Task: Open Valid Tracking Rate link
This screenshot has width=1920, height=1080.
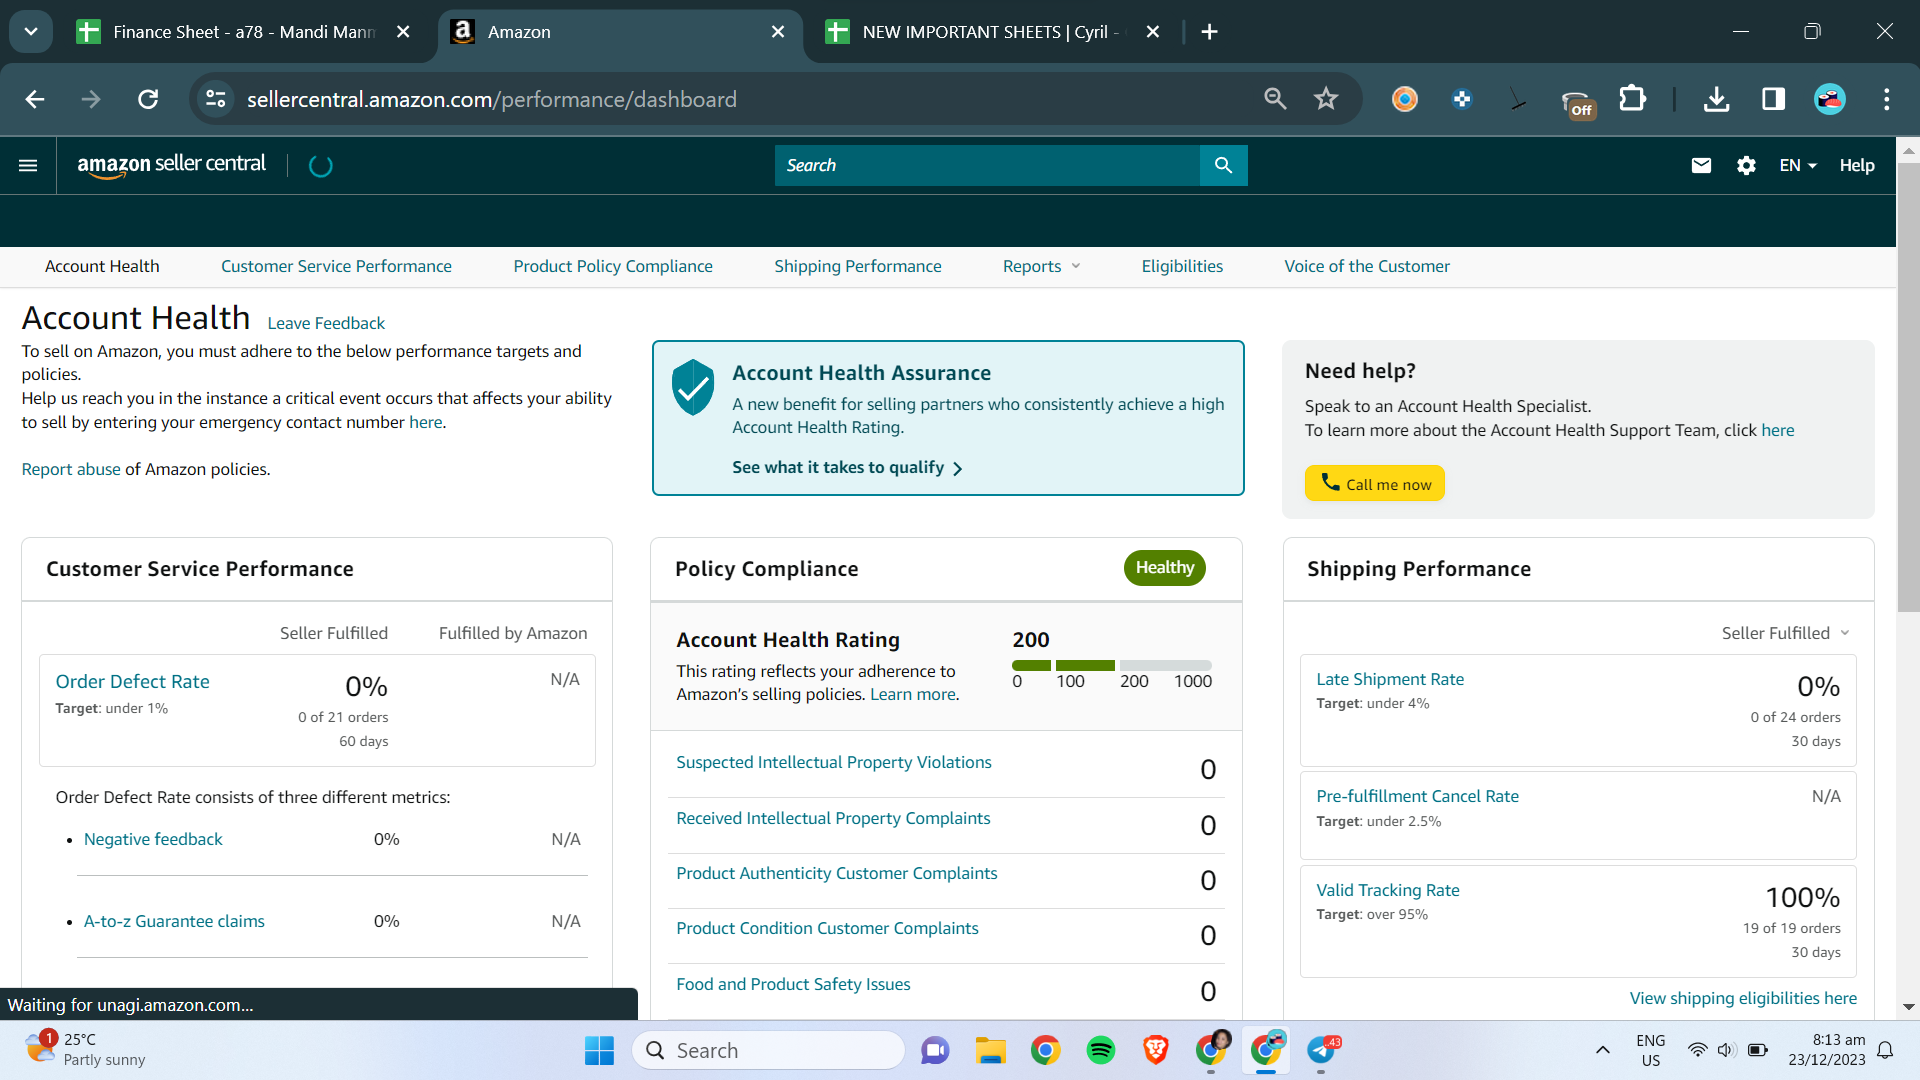Action: 1388,890
